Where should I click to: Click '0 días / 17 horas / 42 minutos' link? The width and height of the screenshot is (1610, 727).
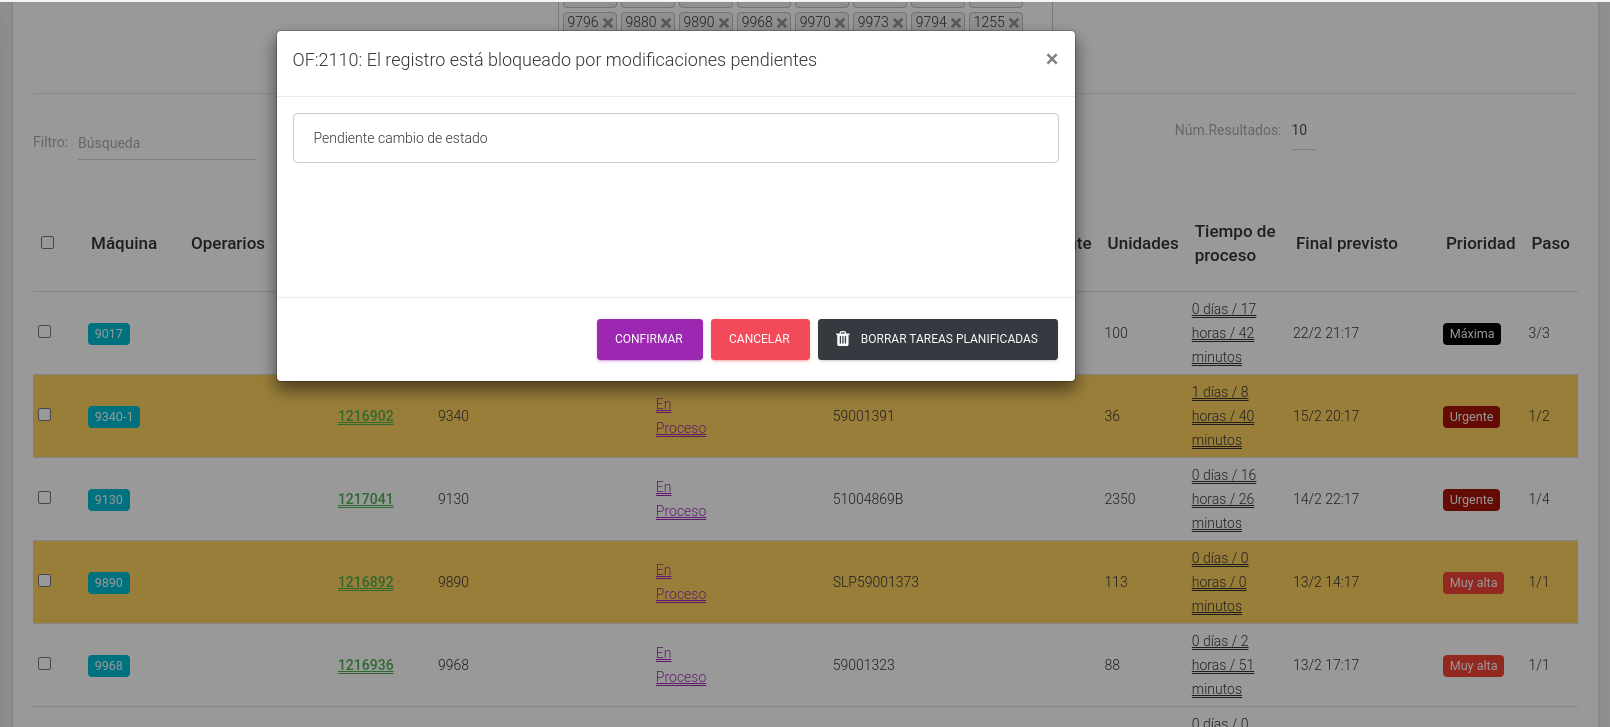(1224, 333)
